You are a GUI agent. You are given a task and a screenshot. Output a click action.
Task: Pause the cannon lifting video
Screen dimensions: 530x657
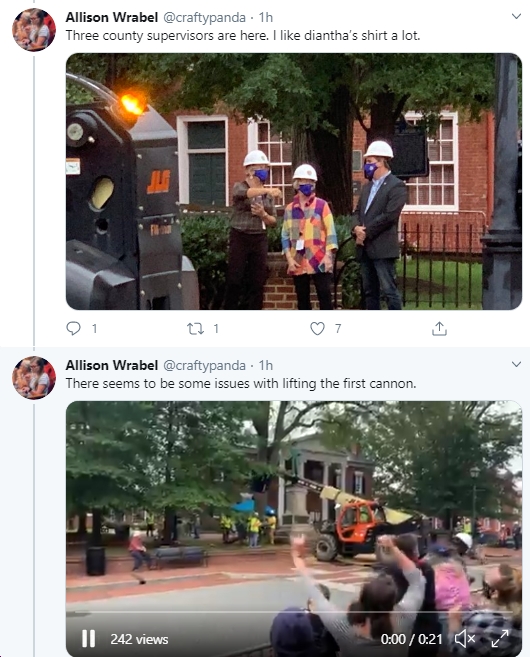point(88,639)
